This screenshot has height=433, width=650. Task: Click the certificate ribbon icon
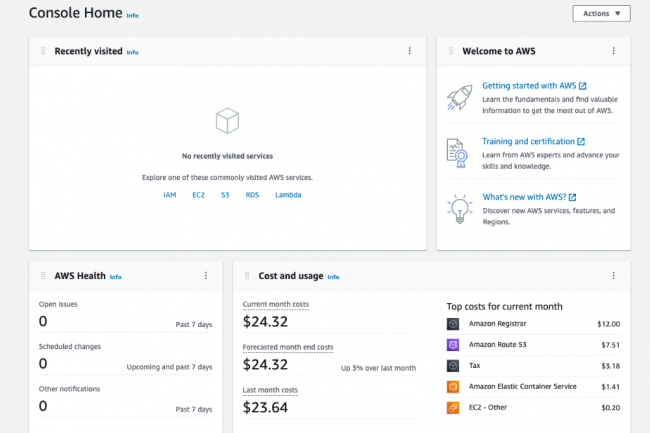click(x=457, y=153)
